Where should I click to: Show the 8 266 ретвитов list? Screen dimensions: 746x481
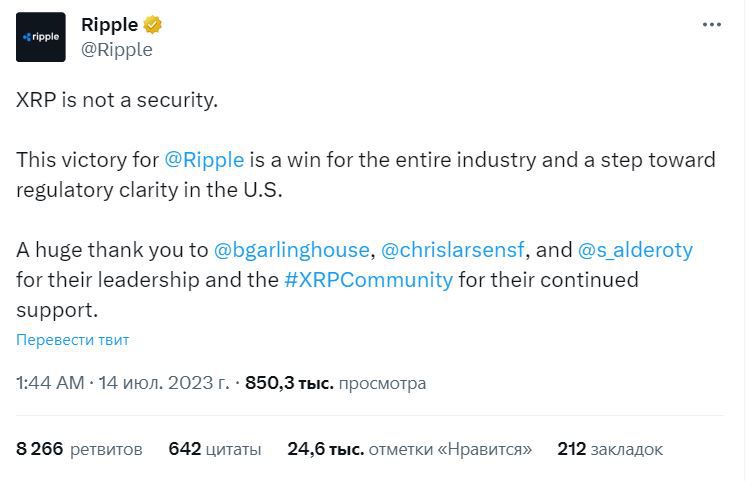point(79,449)
